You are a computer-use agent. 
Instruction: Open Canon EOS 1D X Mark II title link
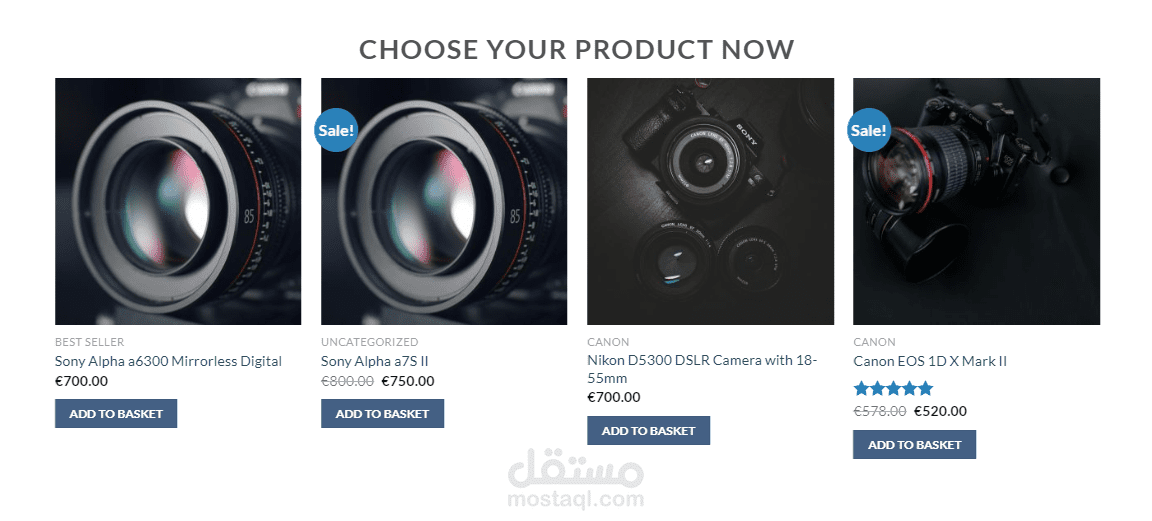(929, 362)
